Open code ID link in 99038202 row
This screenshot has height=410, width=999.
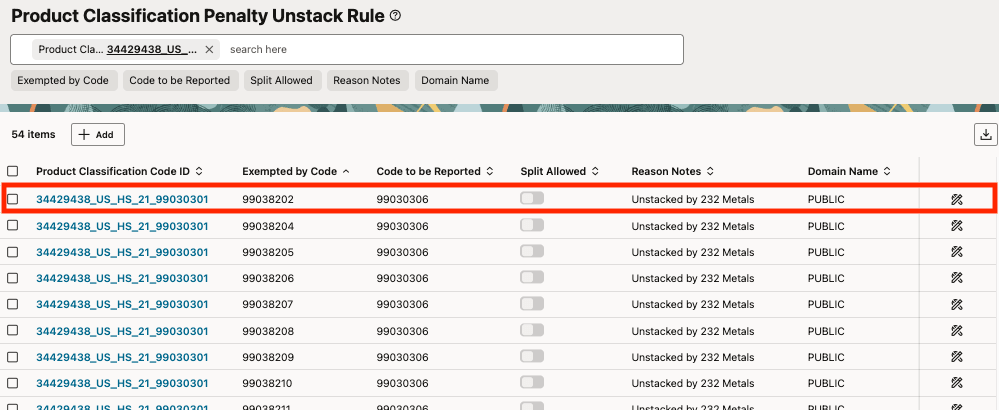pos(122,199)
